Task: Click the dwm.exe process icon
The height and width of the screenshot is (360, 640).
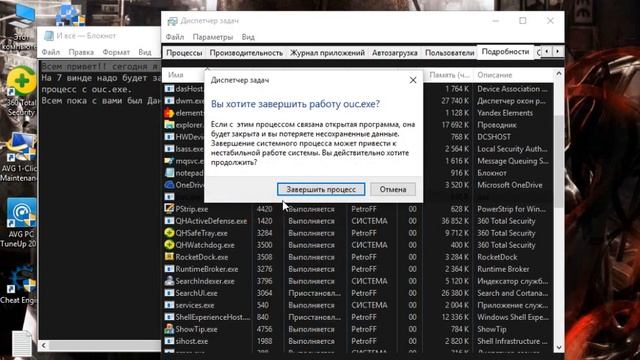Action: coord(169,100)
